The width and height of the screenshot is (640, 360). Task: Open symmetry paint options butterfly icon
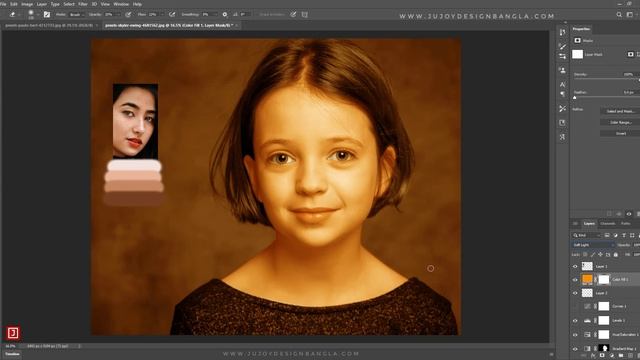coord(304,14)
